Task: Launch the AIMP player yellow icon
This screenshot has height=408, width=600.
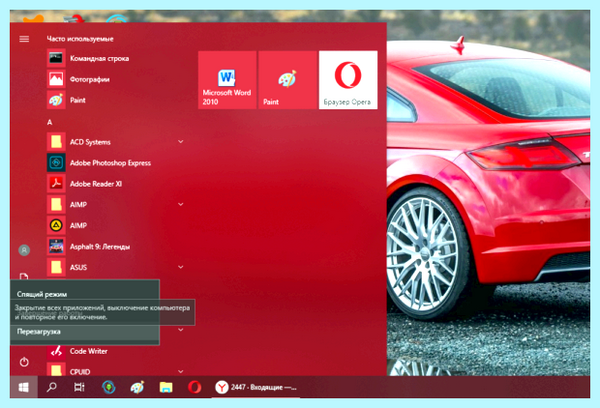Action: (56, 225)
